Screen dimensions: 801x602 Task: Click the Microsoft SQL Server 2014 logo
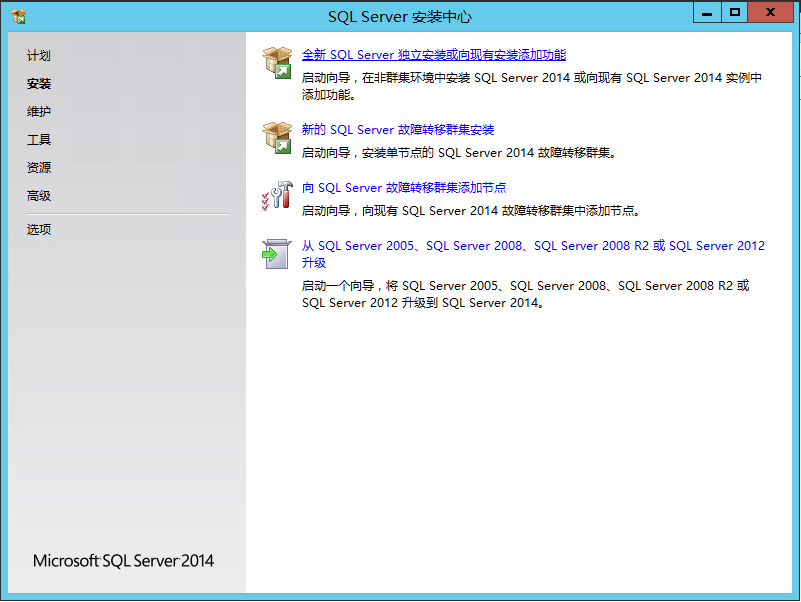(x=123, y=561)
